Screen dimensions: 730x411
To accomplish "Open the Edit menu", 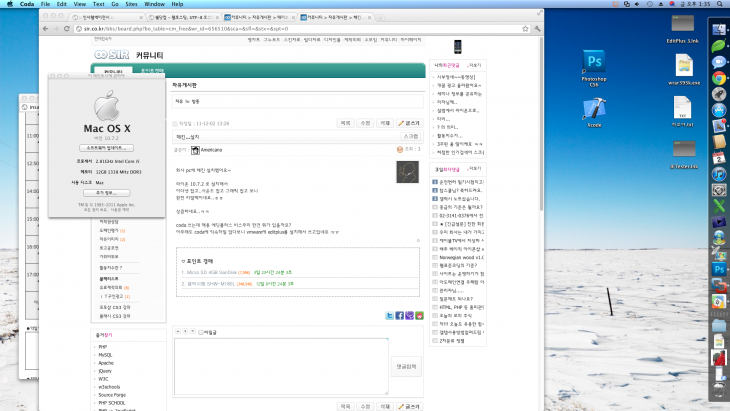I will [61, 4].
